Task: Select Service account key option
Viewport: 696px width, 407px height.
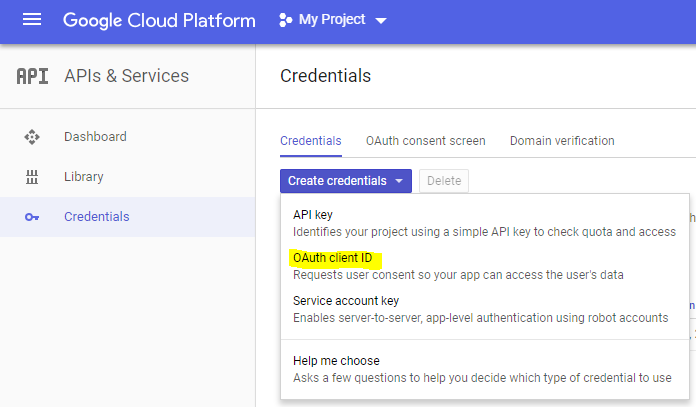Action: (485, 309)
